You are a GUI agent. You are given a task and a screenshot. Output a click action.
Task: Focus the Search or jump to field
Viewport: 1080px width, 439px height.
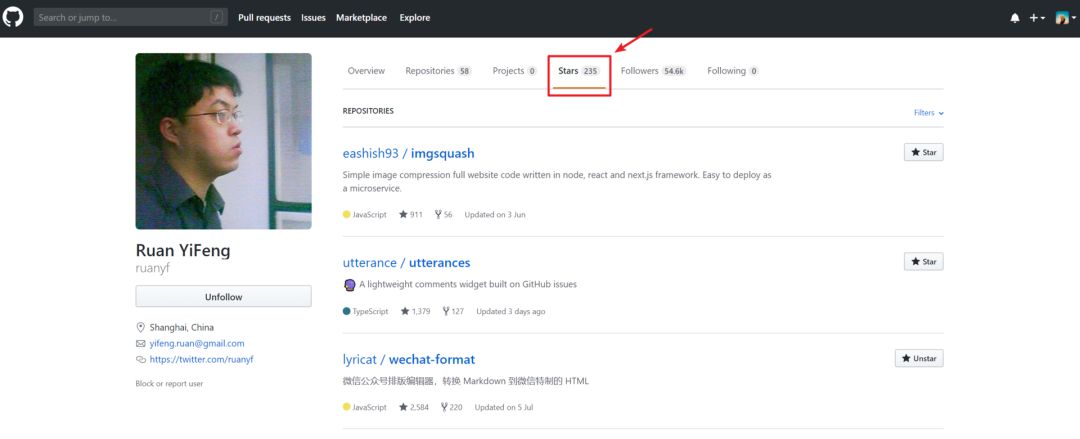point(130,17)
